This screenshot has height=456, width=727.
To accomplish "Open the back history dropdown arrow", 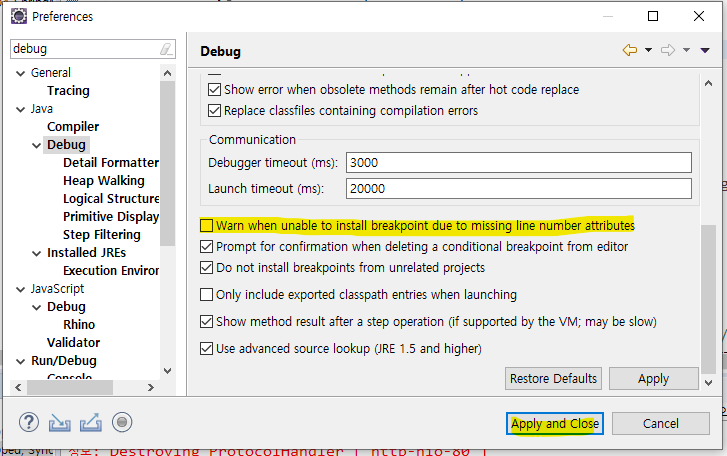I will coord(648,50).
